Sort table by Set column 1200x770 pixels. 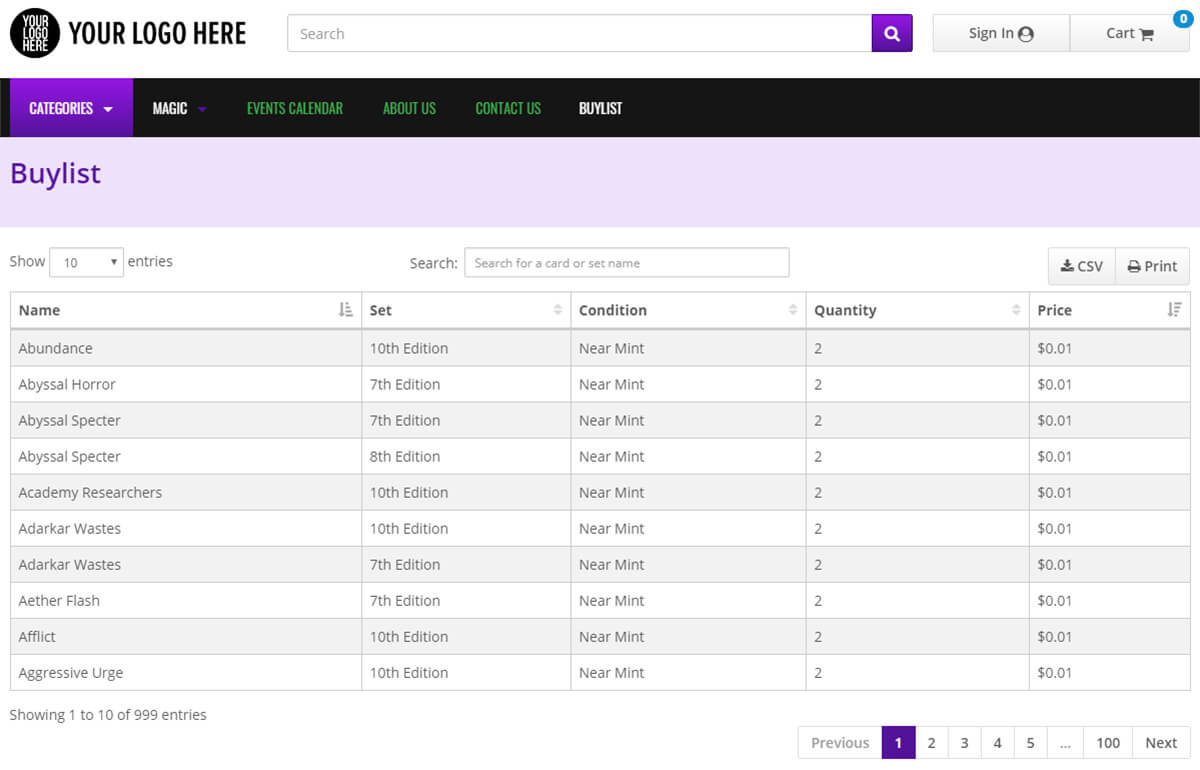(466, 310)
